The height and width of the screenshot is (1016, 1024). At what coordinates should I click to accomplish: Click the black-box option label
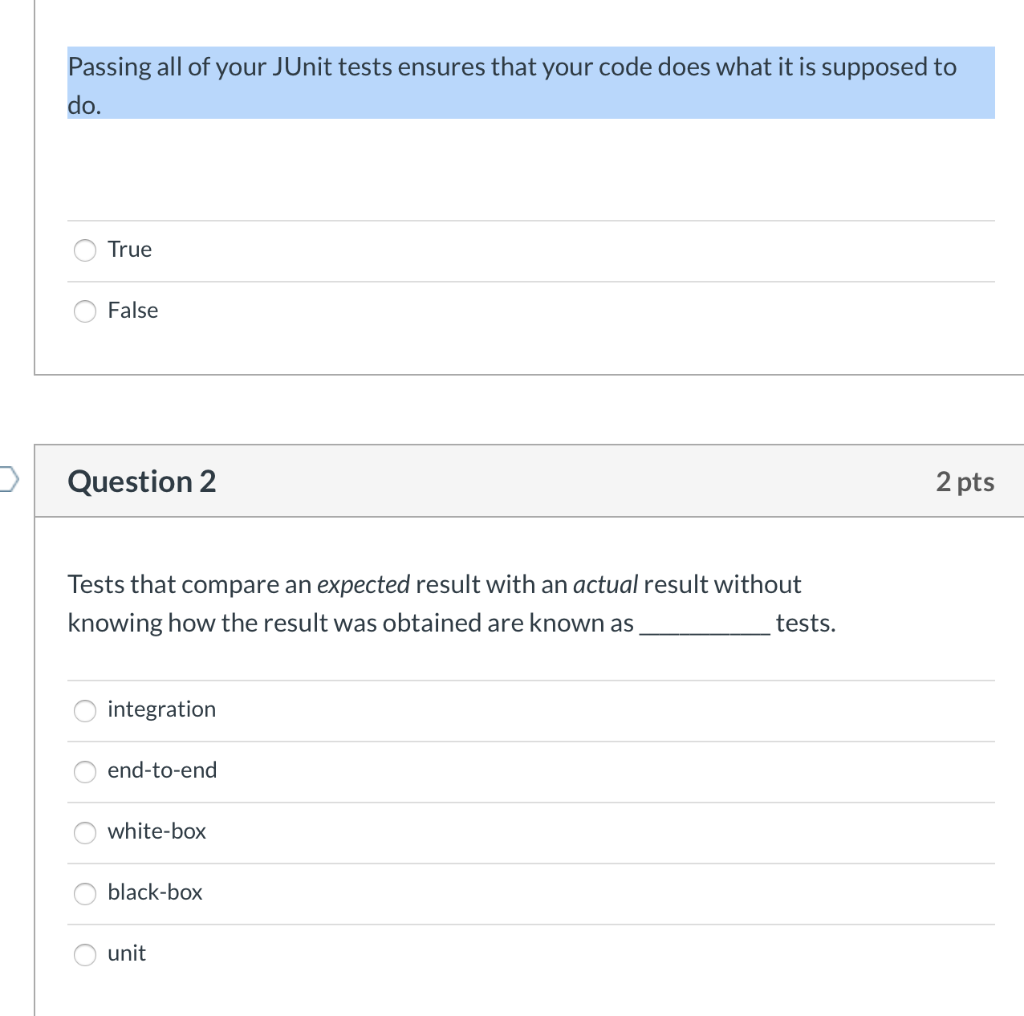click(x=154, y=893)
